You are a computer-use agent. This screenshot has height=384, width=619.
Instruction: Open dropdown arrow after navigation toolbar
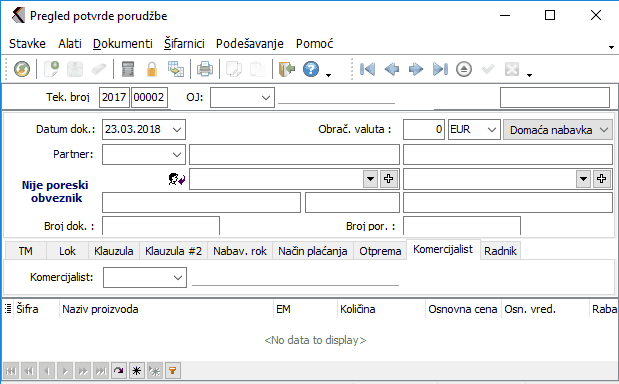tap(530, 75)
